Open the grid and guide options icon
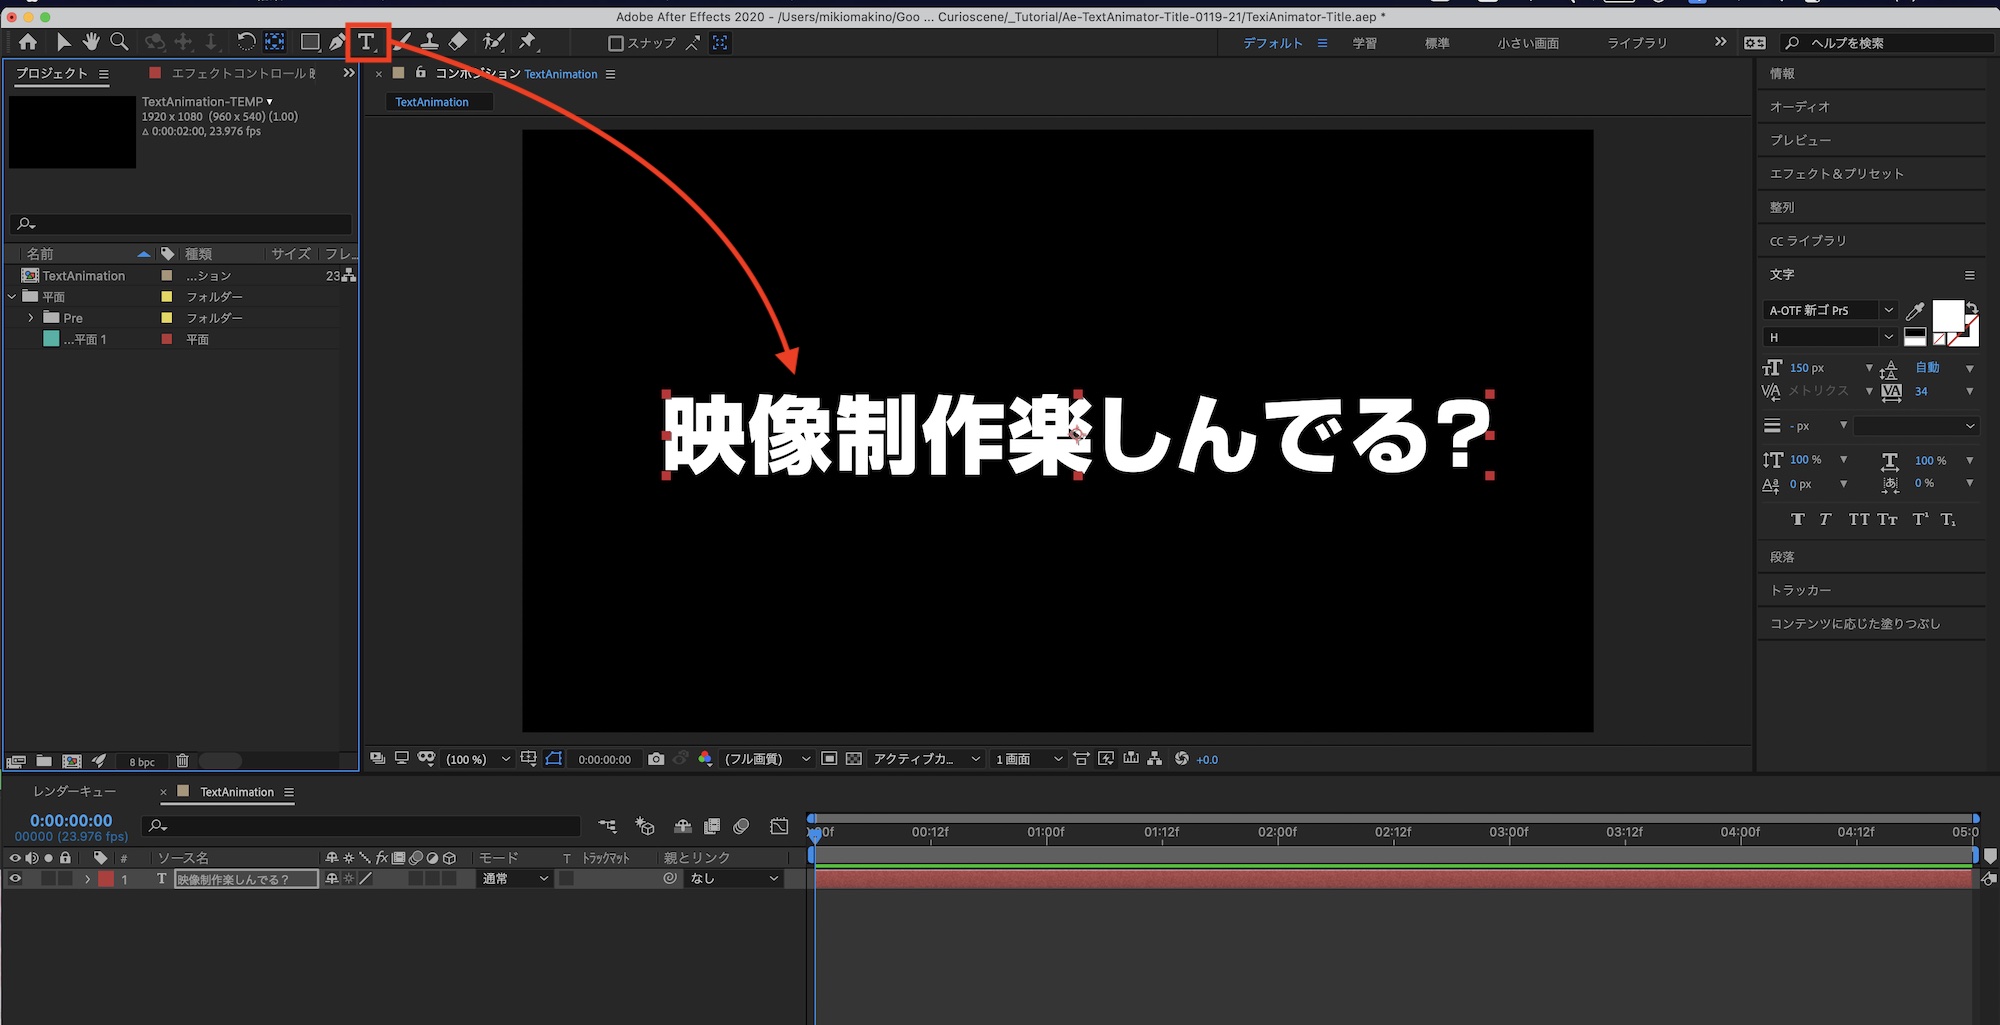2000x1025 pixels. [528, 759]
